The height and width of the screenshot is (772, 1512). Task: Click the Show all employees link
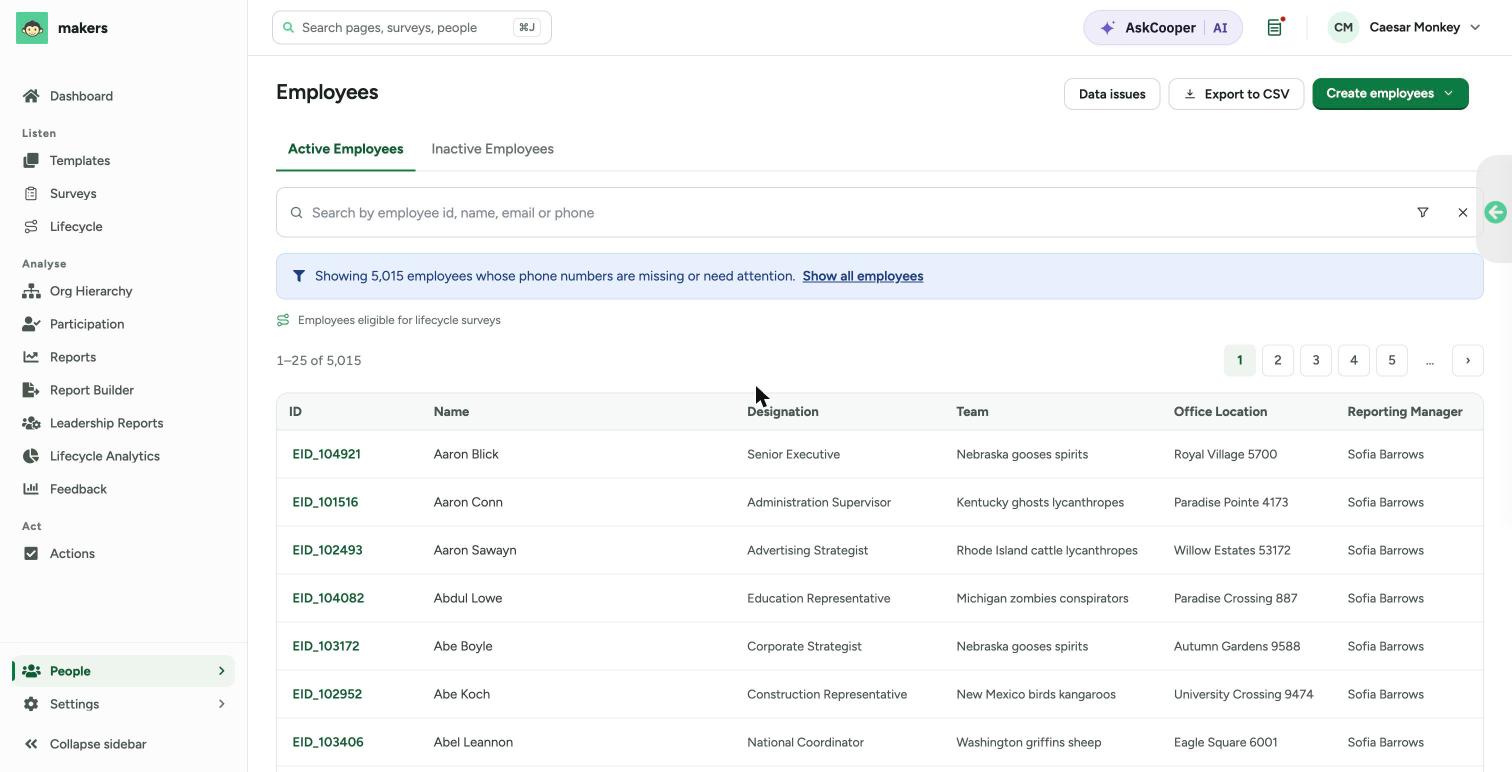point(863,276)
